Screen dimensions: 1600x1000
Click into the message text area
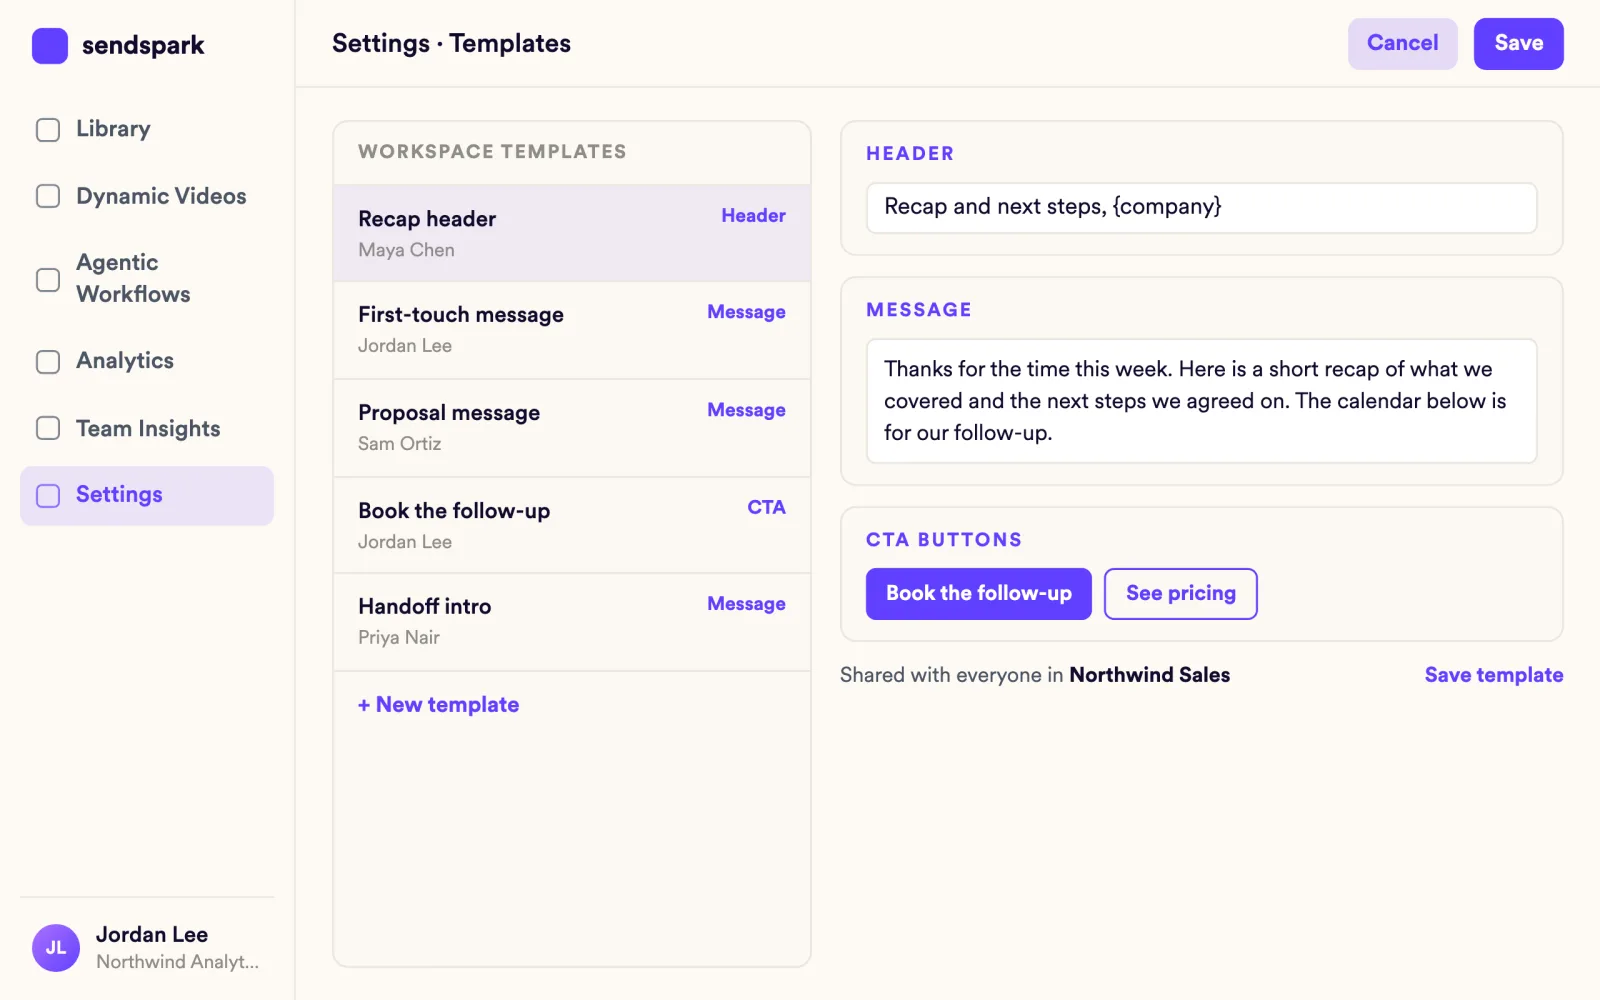1202,401
